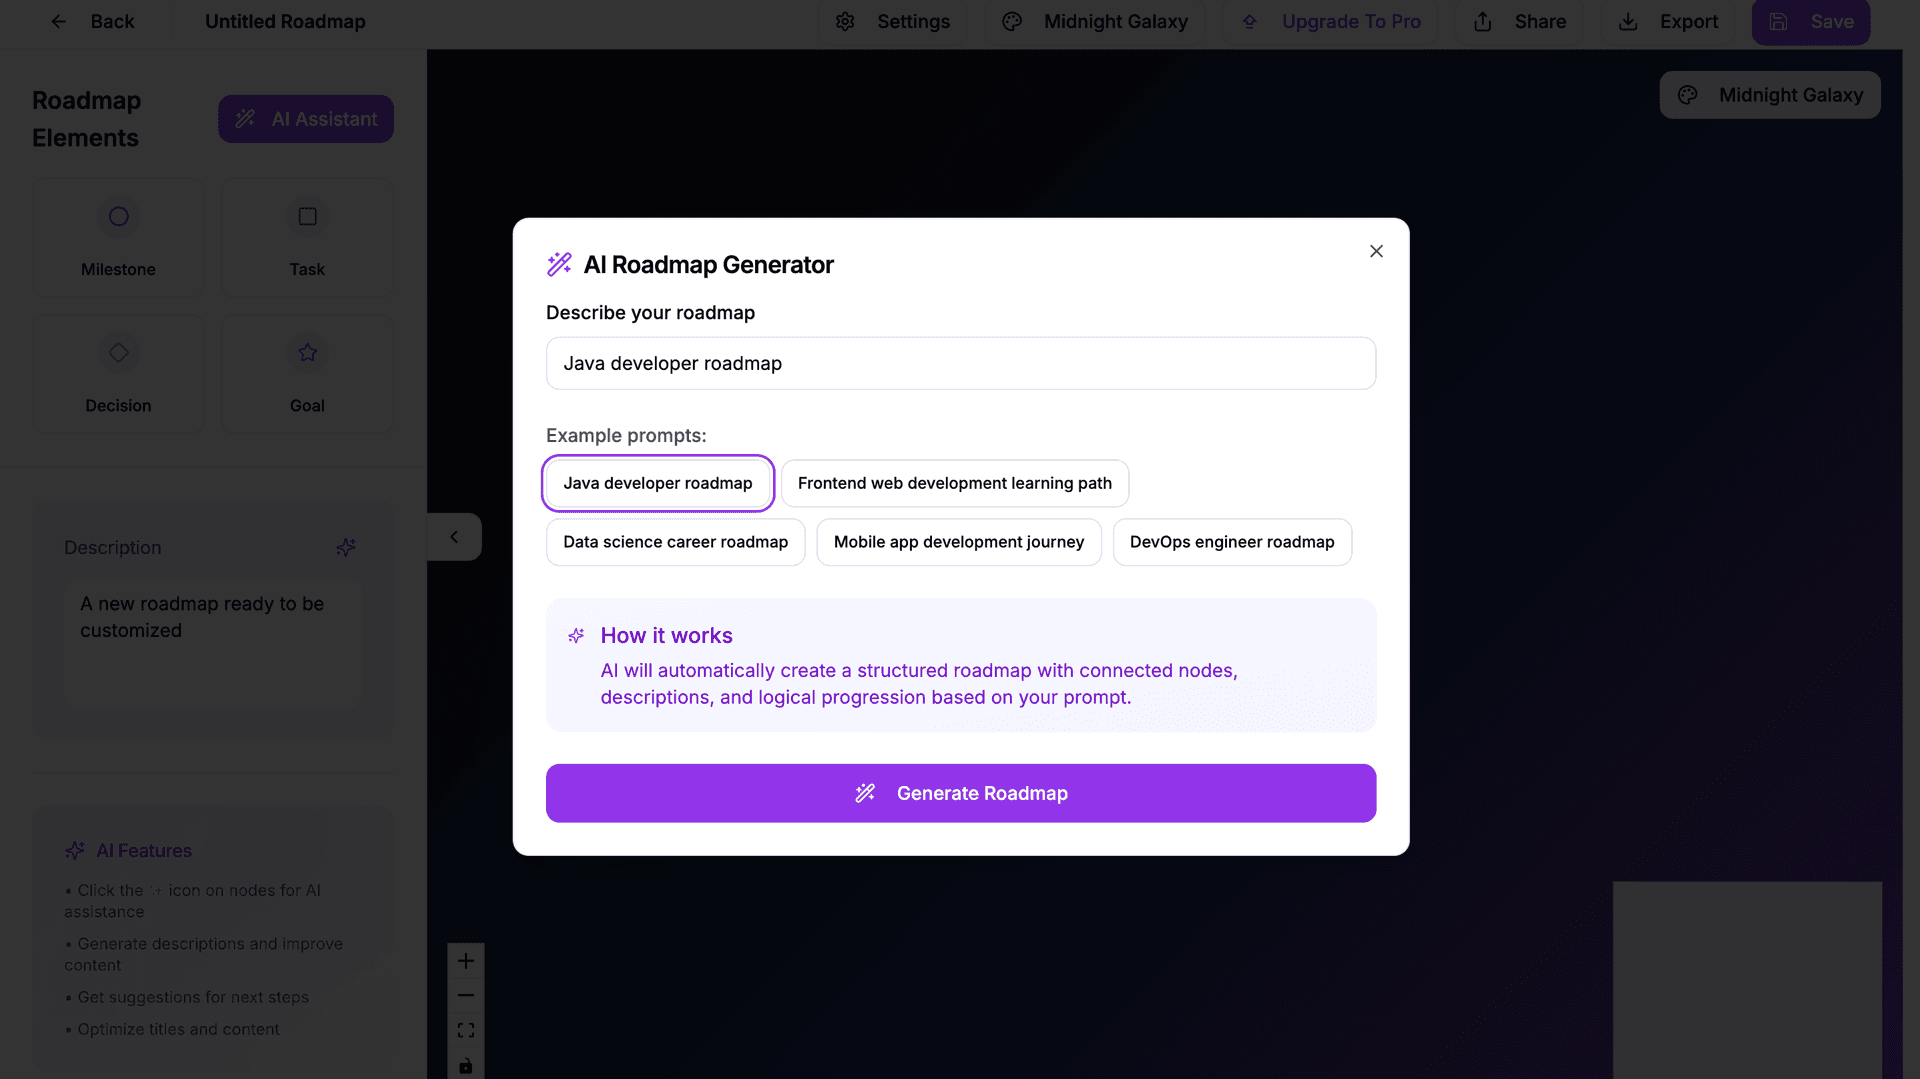Screen dimensions: 1920x1079
Task: Click the Describe your roadmap input field
Action: coord(960,363)
